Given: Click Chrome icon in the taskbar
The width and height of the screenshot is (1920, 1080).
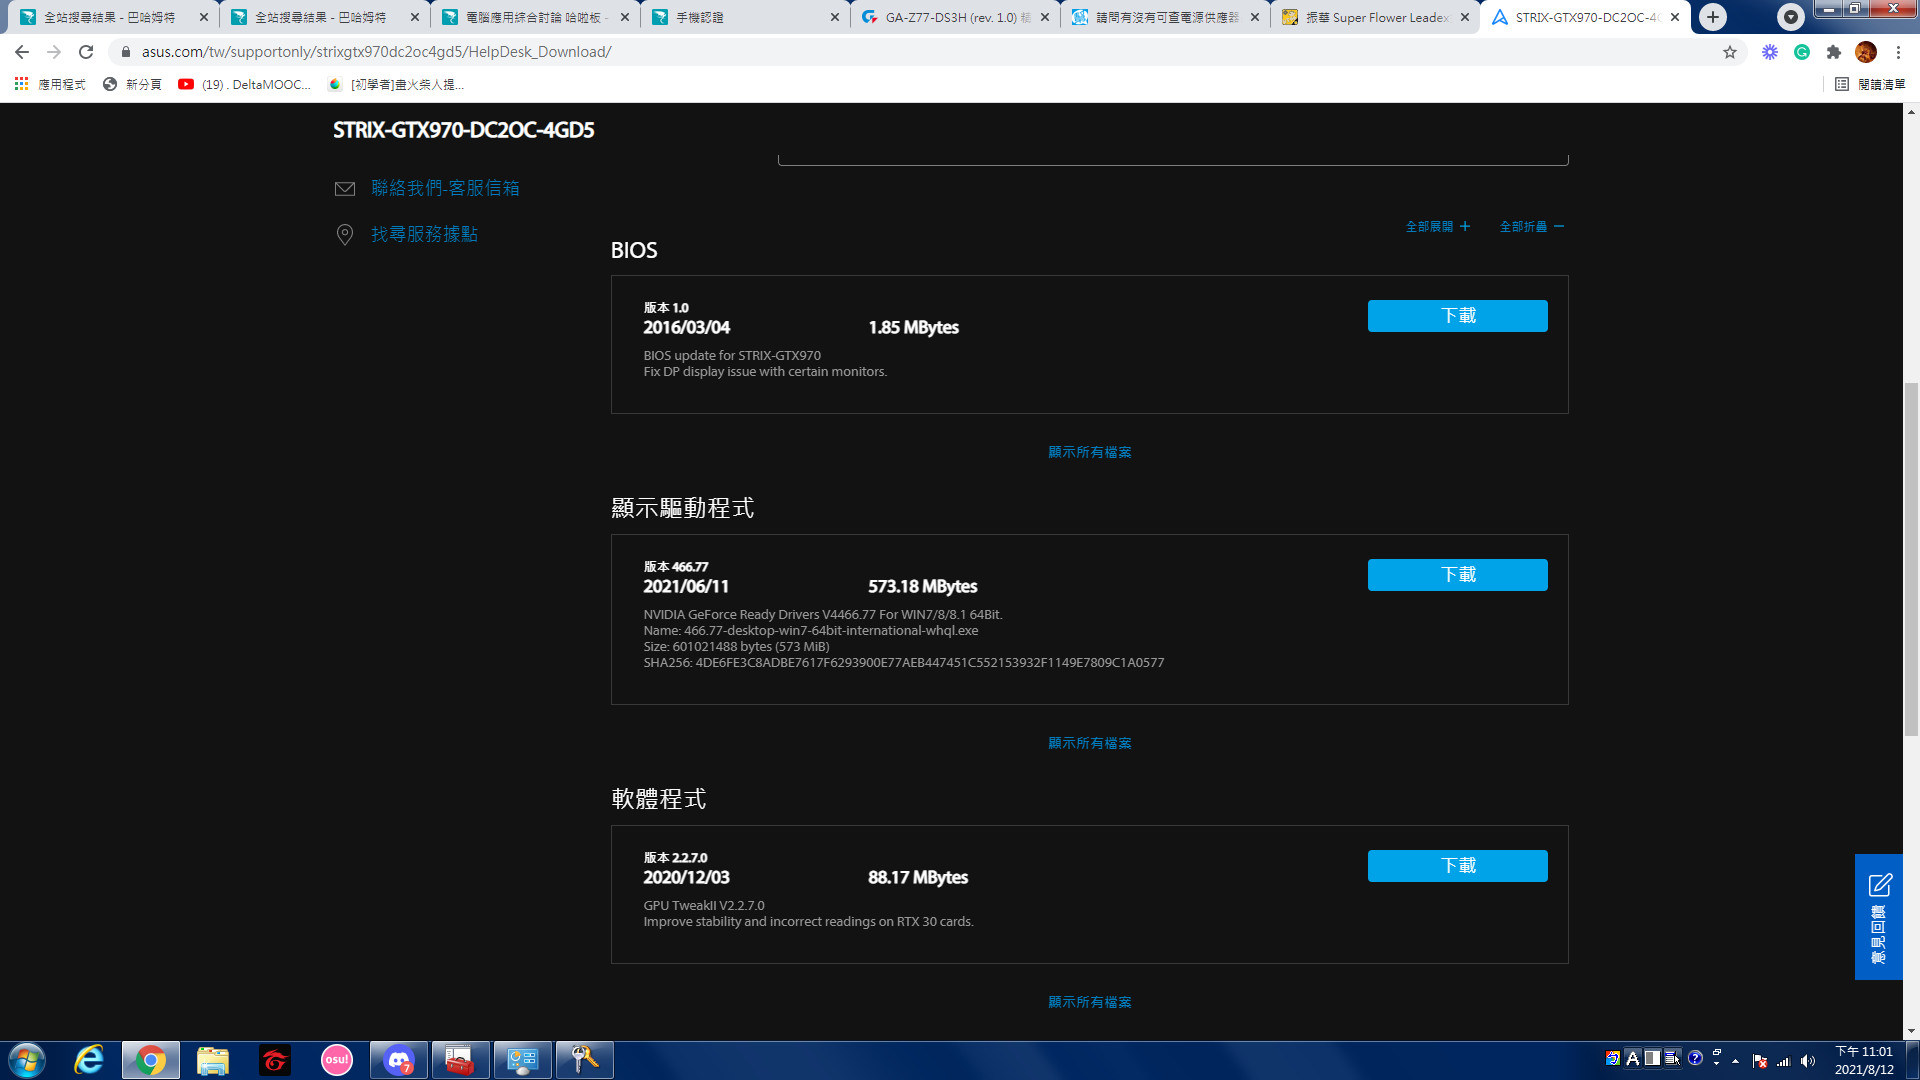Looking at the screenshot, I should click(x=151, y=1060).
